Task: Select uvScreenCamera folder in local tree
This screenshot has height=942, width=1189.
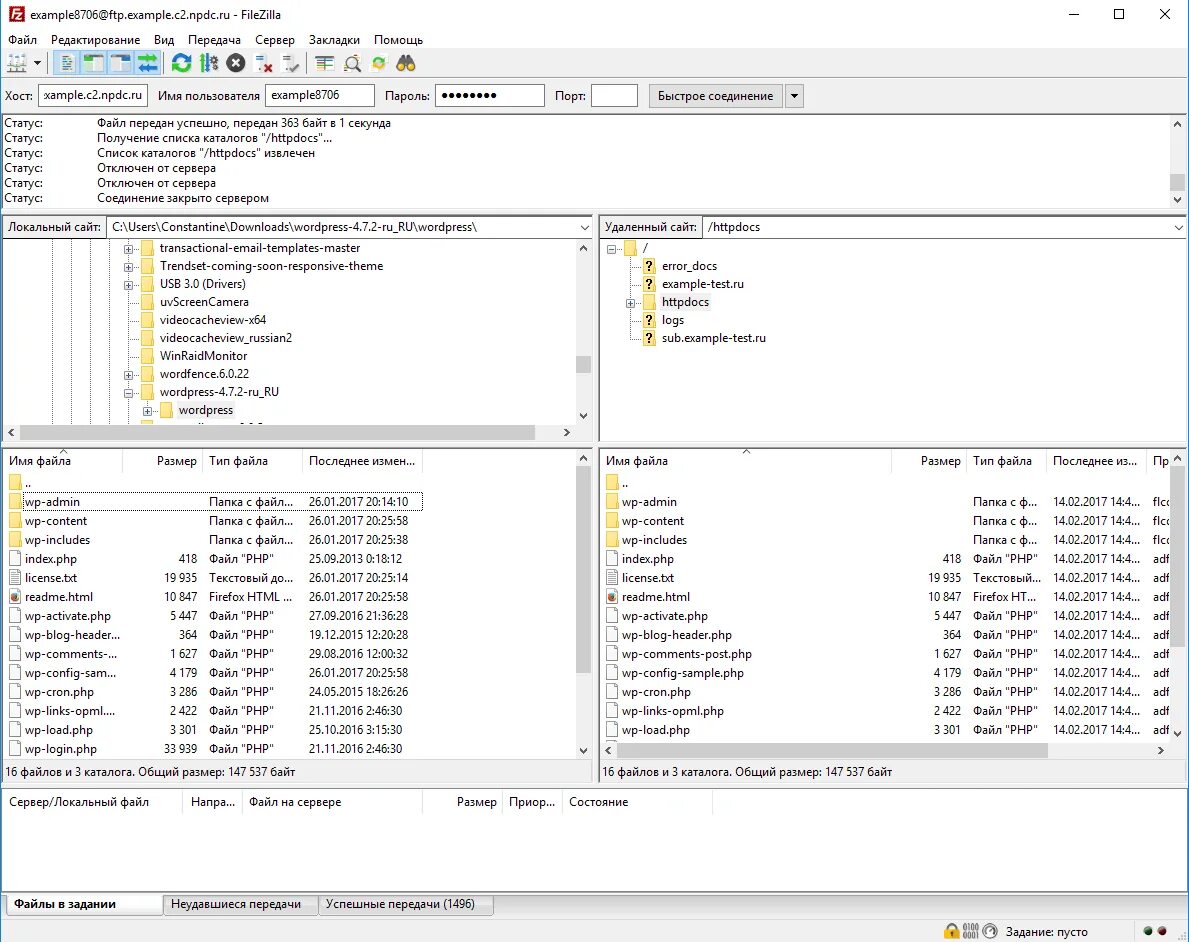Action: (x=204, y=302)
